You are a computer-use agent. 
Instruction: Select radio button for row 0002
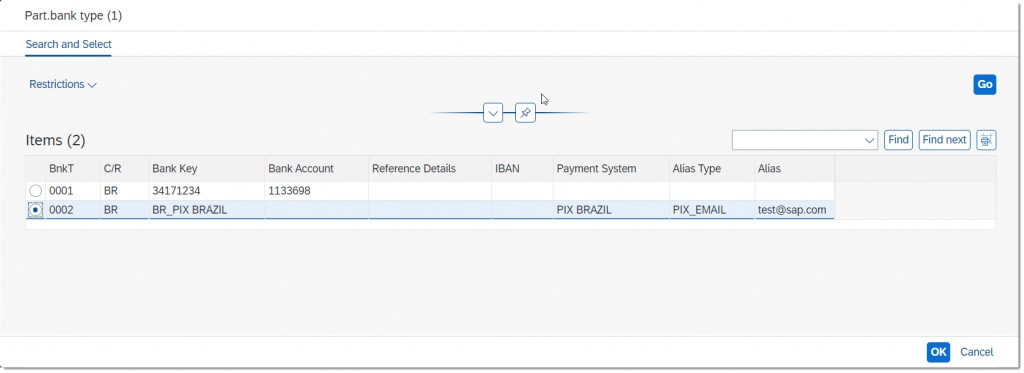click(x=36, y=210)
